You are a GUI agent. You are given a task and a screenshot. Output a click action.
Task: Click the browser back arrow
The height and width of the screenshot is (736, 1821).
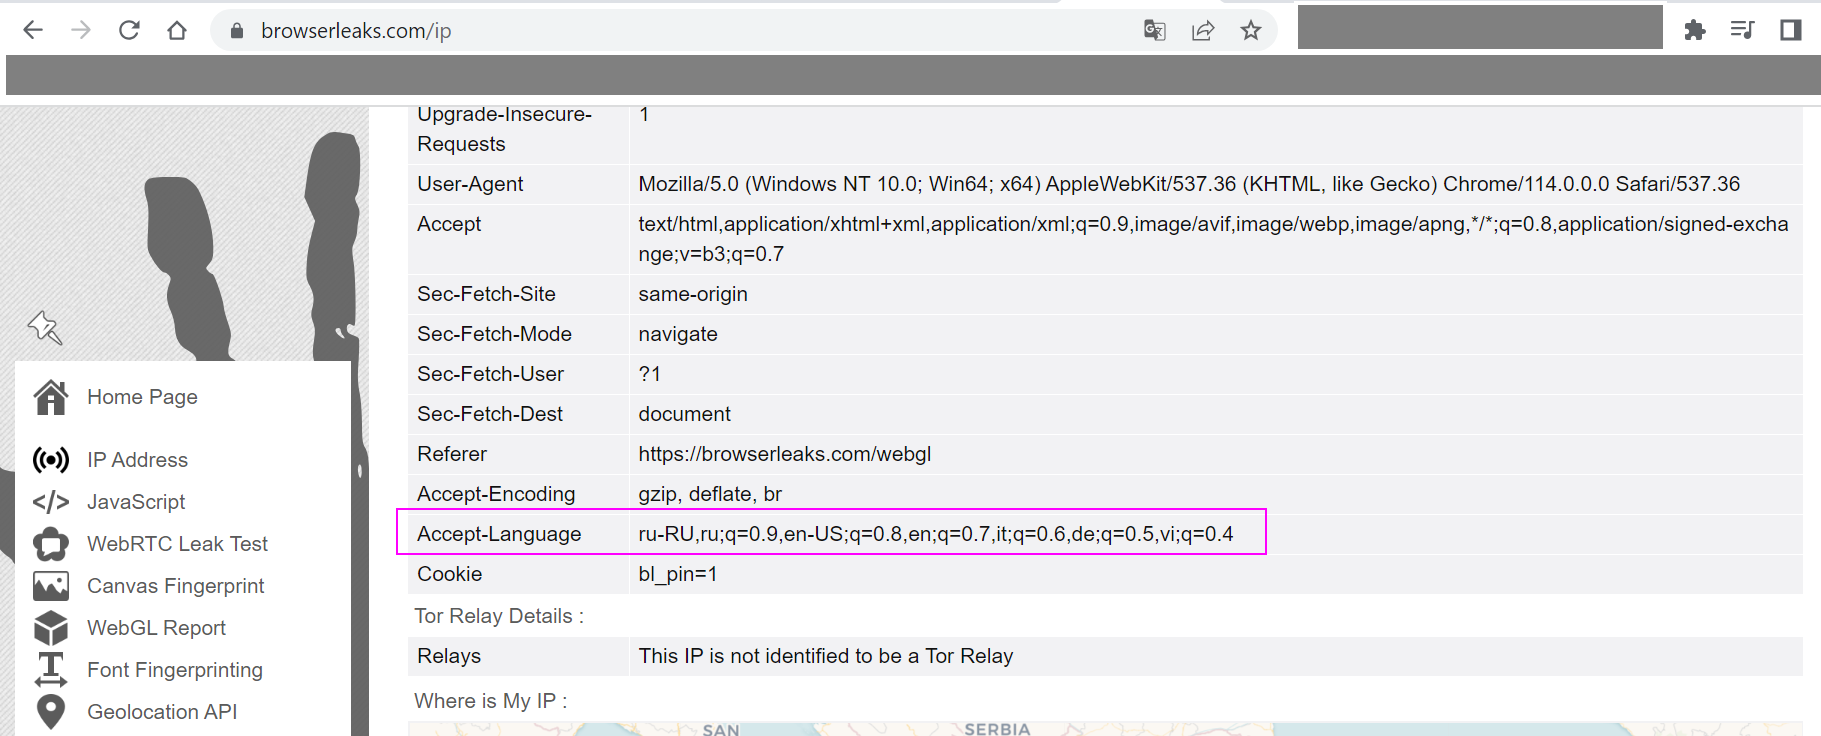point(33,30)
